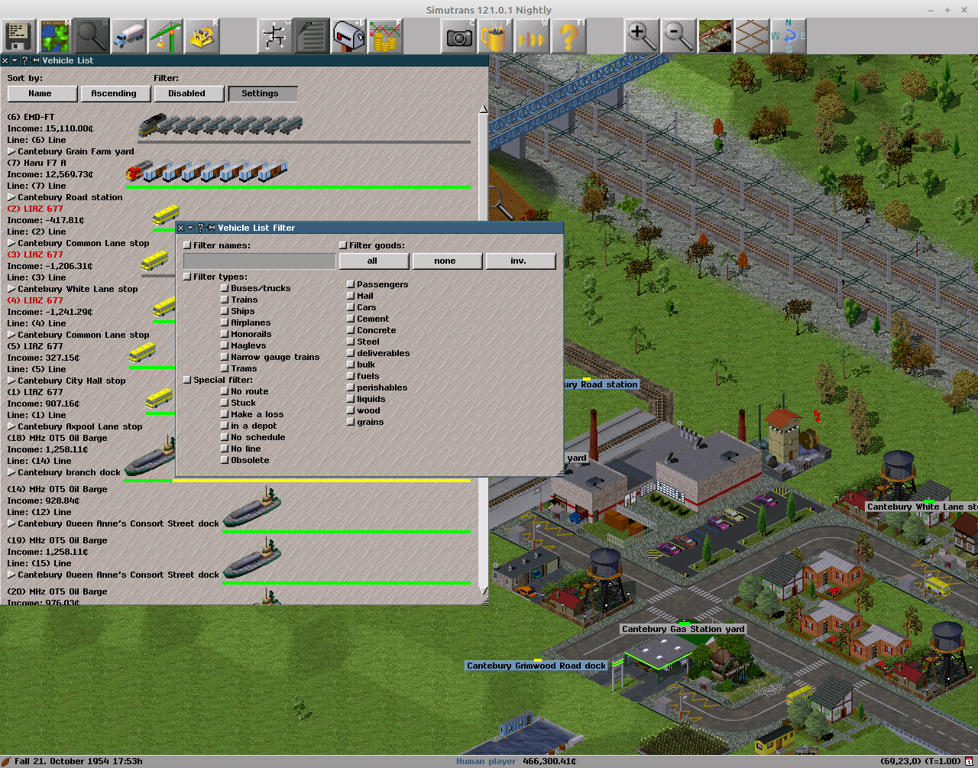This screenshot has width=978, height=768.
Task: Click the loading bar of (7) Haru F7 A
Action: [298, 187]
